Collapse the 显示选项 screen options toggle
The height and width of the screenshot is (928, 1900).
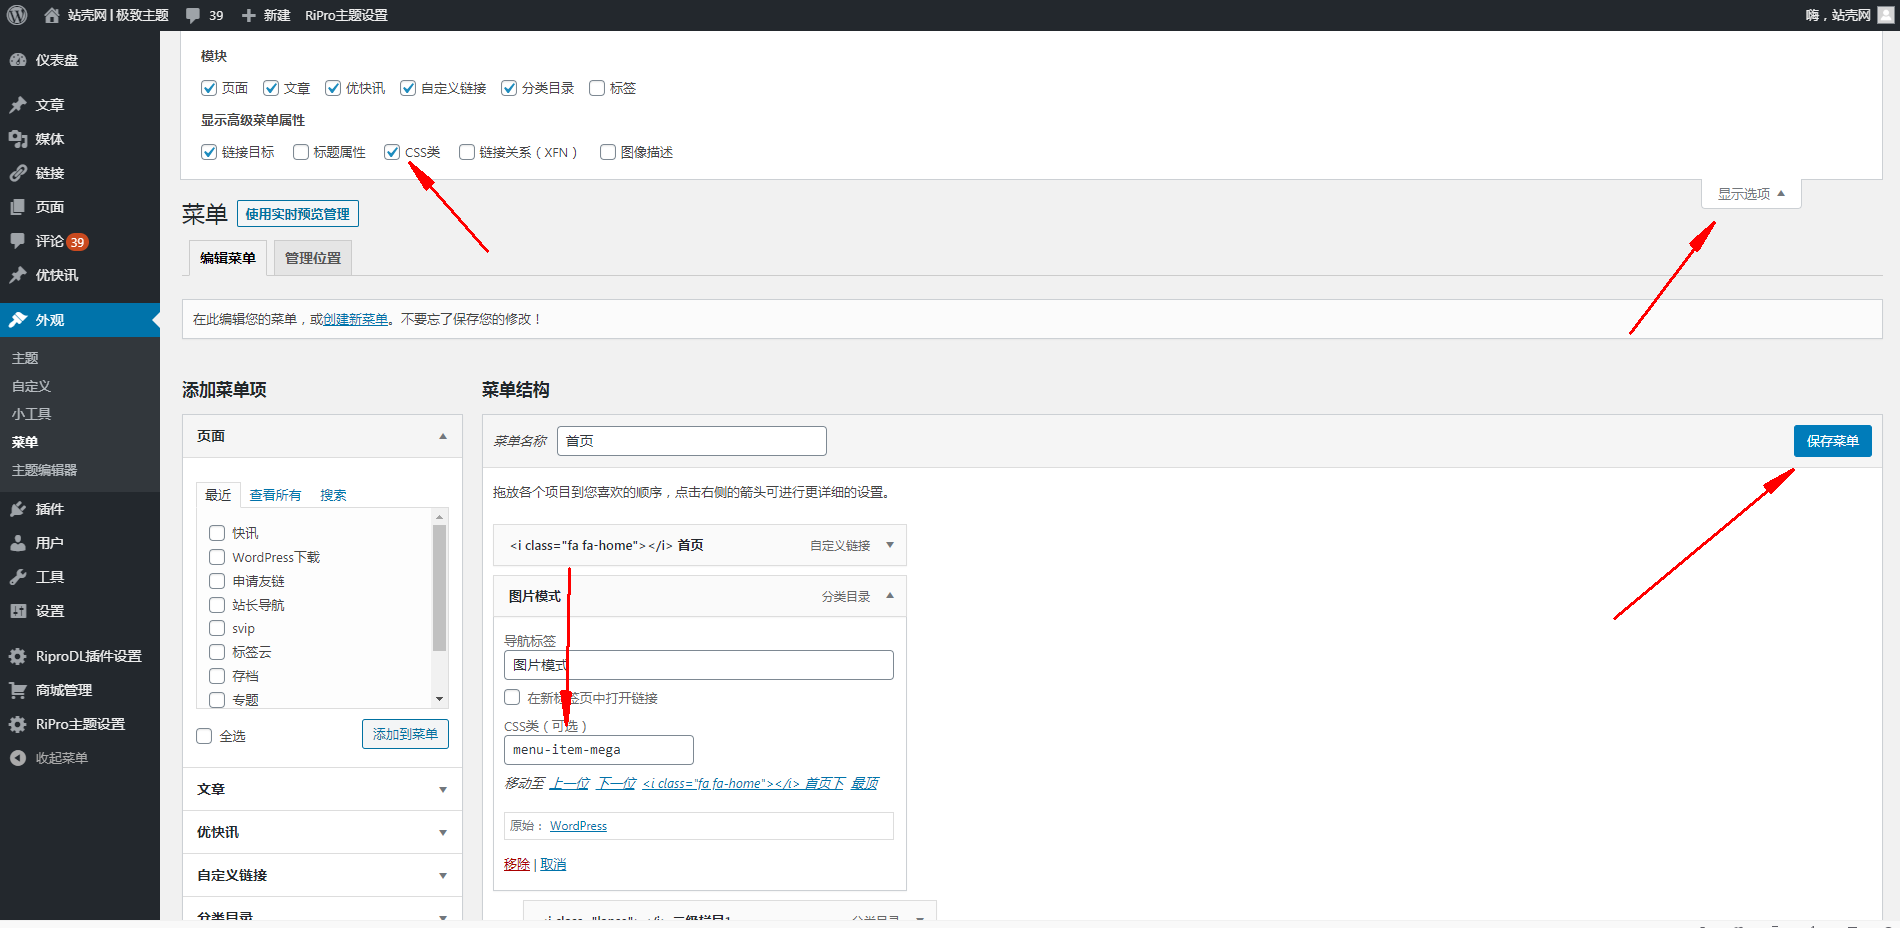pos(1751,194)
